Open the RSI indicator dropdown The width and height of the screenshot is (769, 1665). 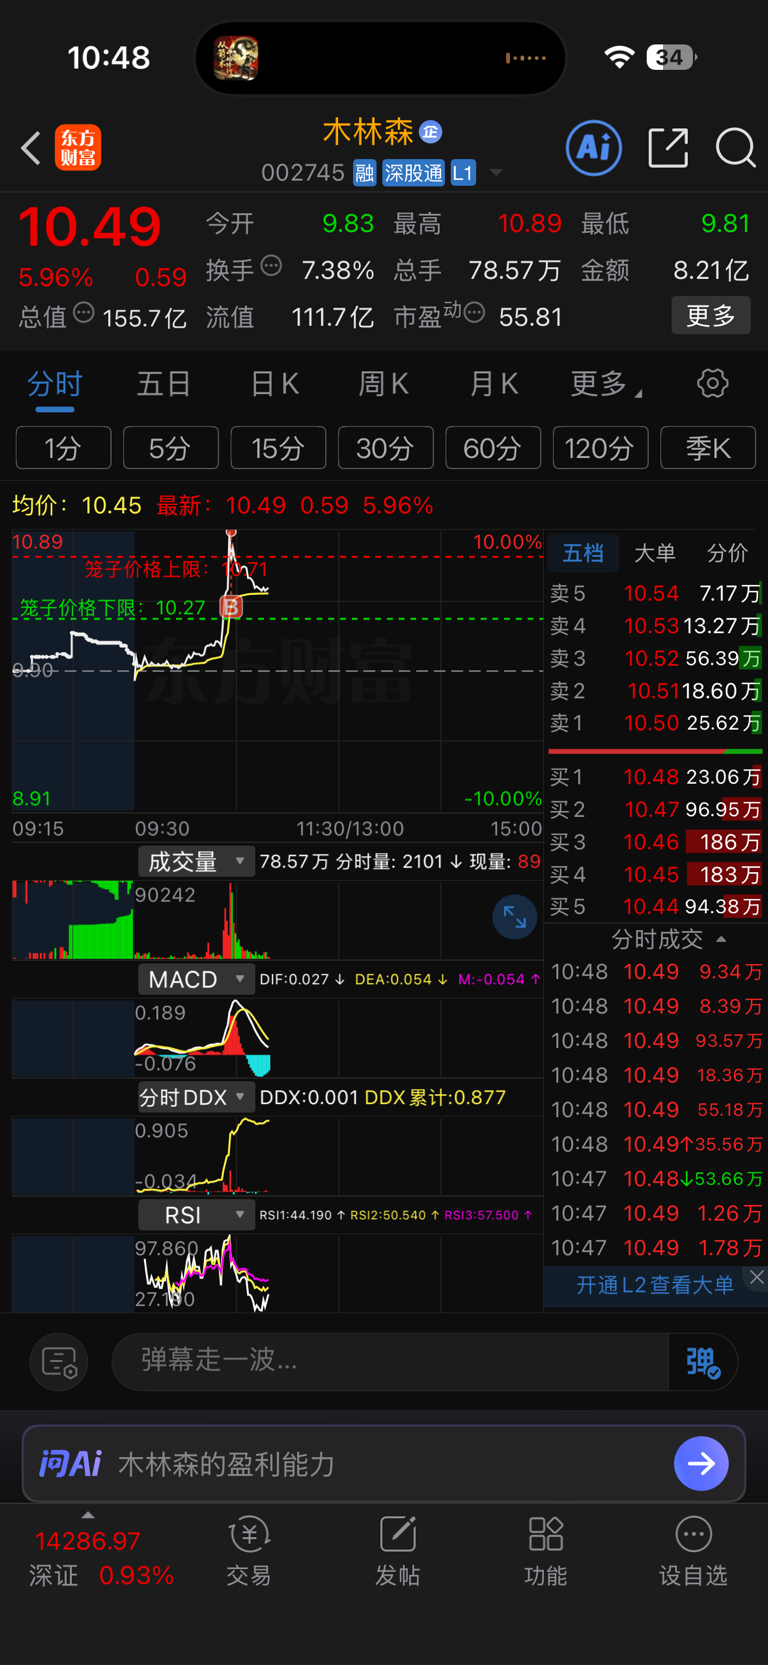pos(196,1215)
